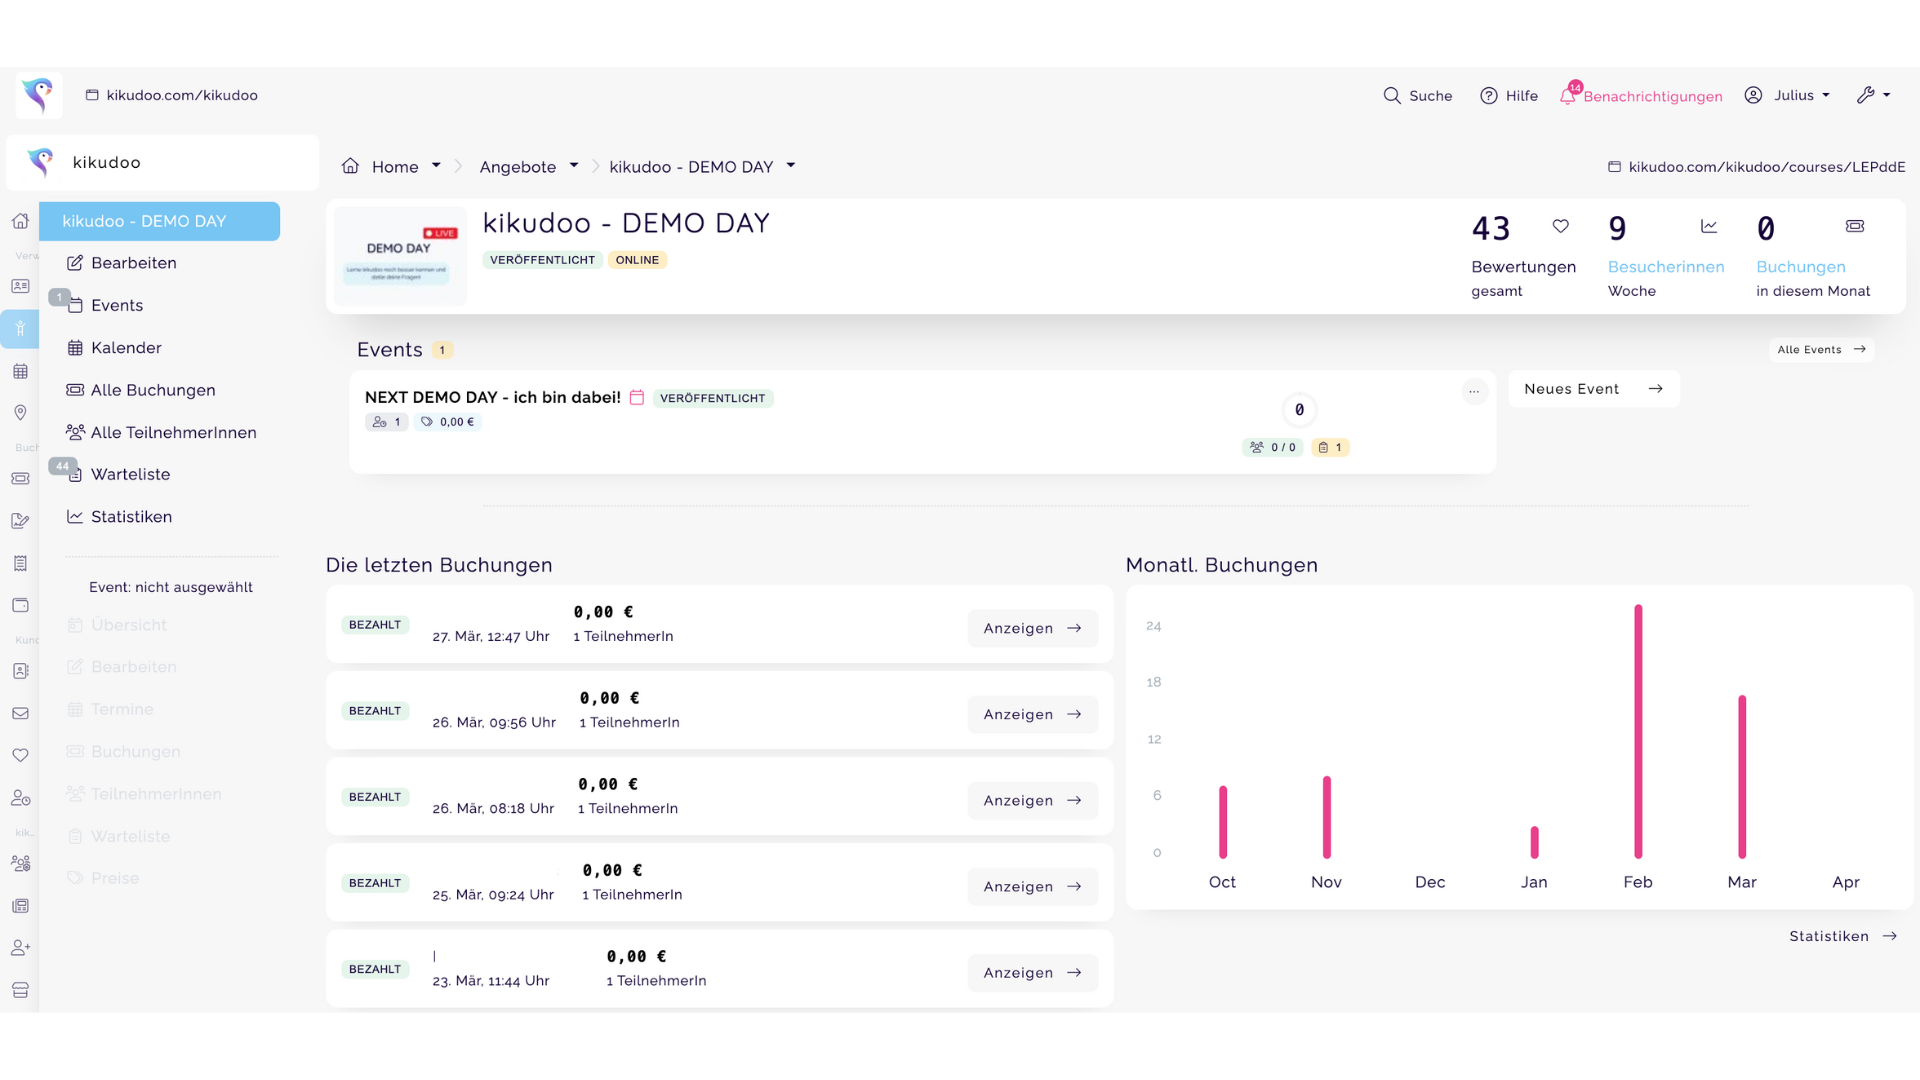Open the calendar grid icon in left rail
Viewport: 1920px width, 1080px height.
point(20,371)
